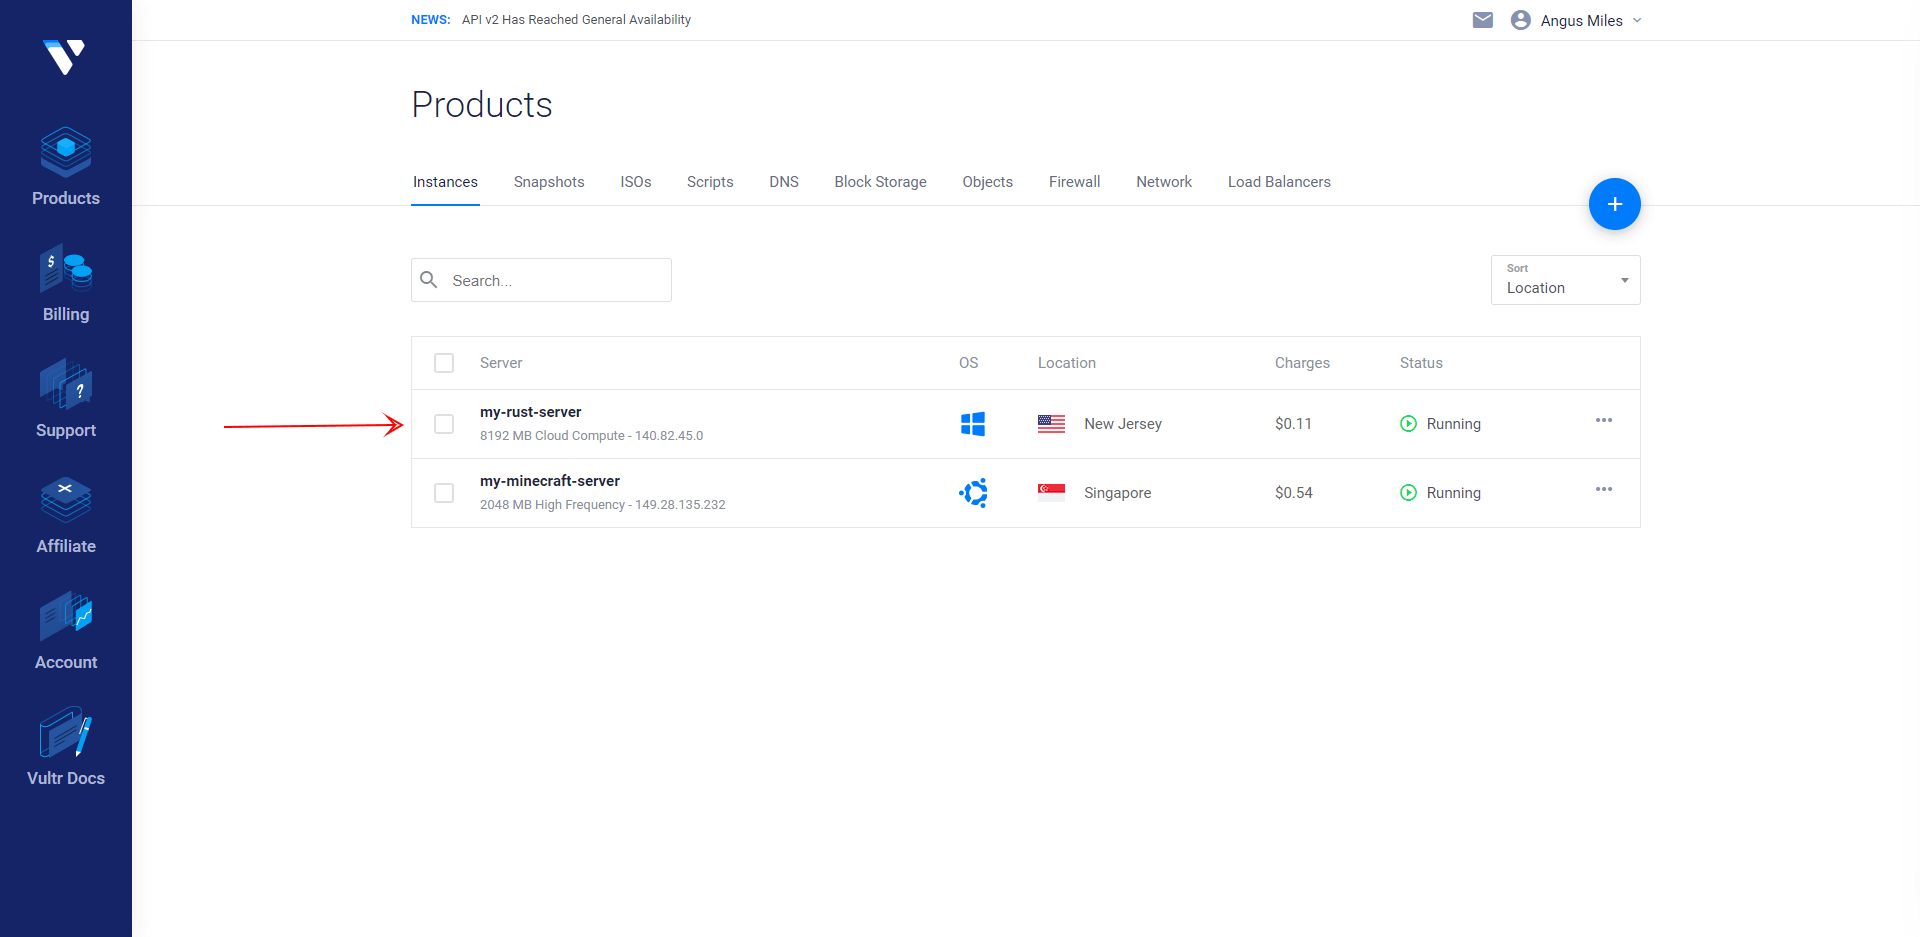The width and height of the screenshot is (1920, 937).
Task: Expand the Sort by Location dropdown
Action: point(1565,280)
